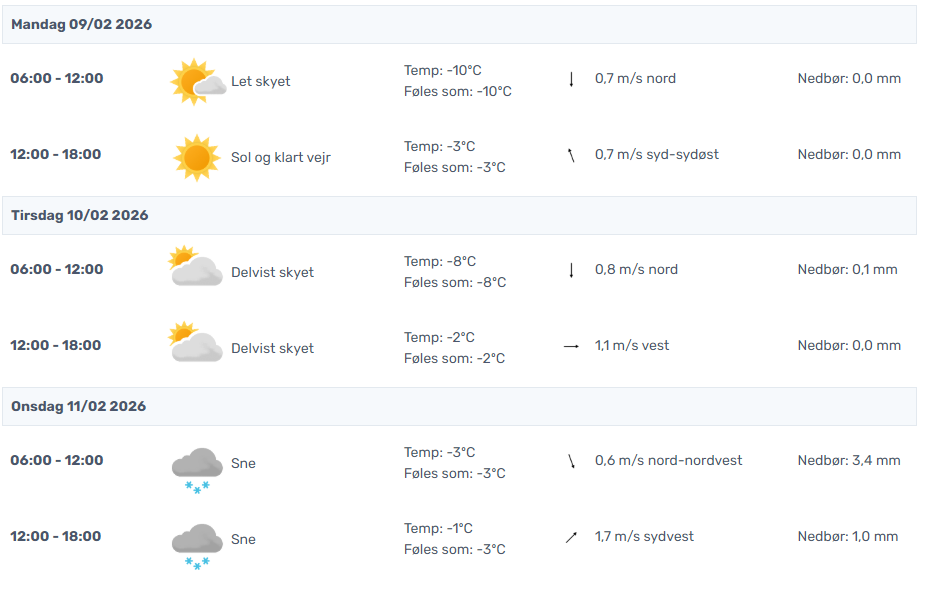Screen dimensions: 925x598
Task: Click the Temp: -10°C reading
Action: 442,70
